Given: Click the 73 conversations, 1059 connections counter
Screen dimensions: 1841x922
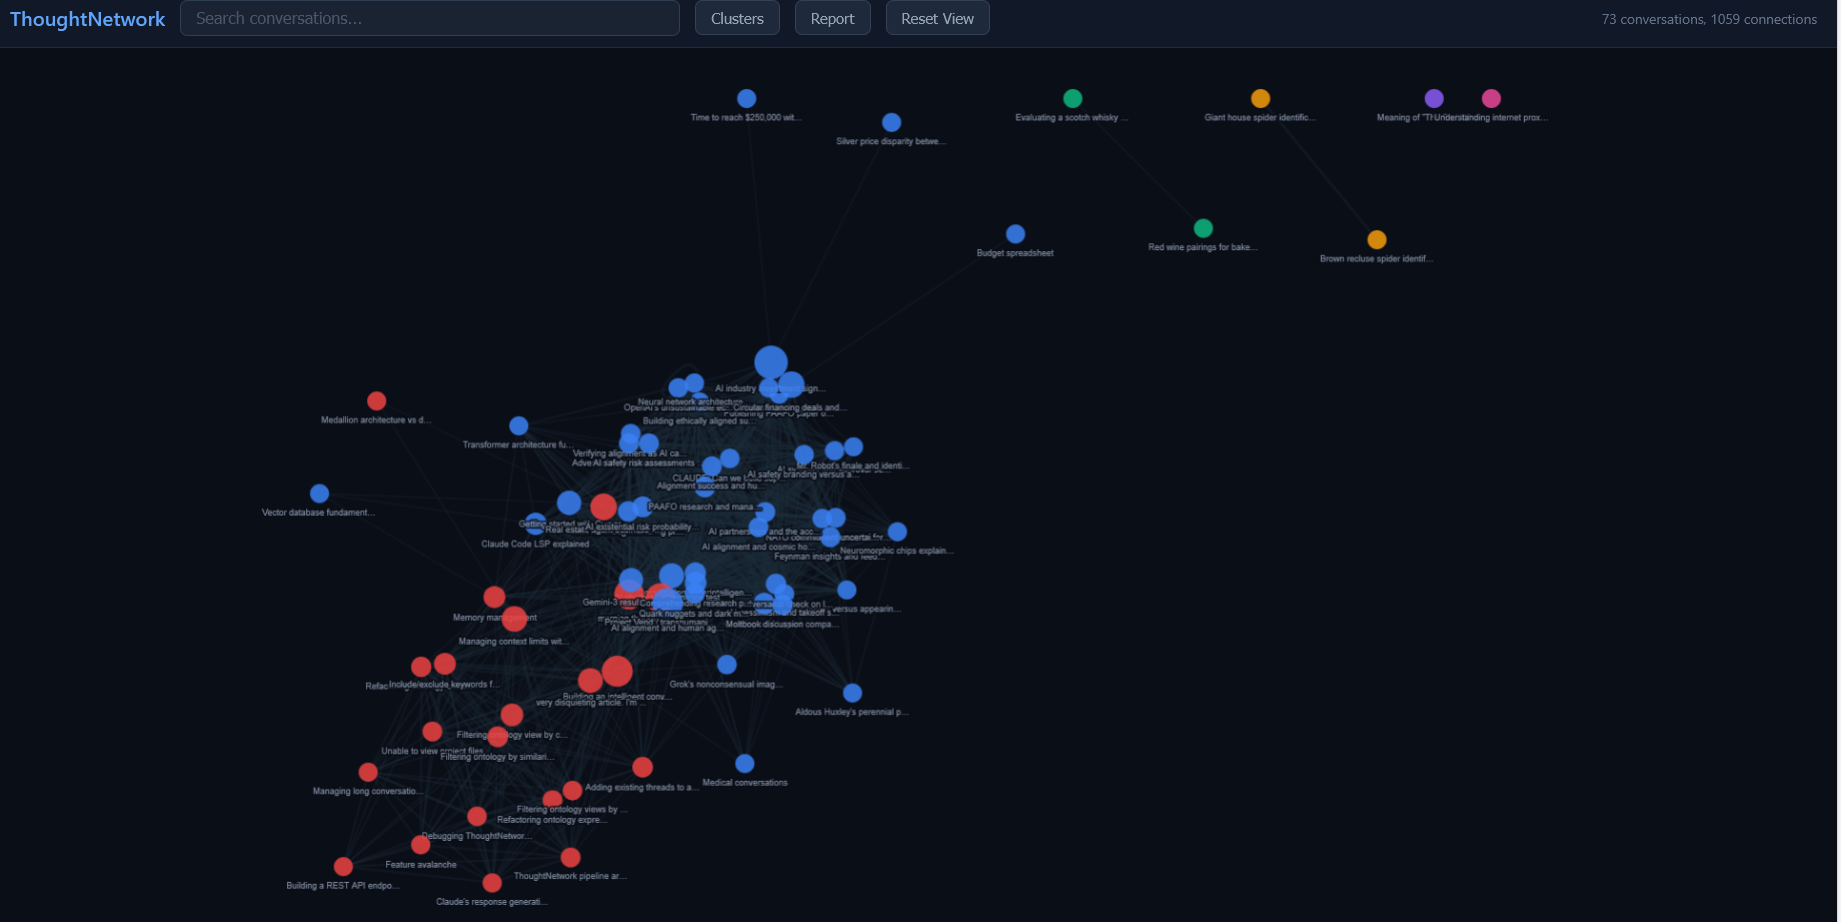Looking at the screenshot, I should tap(1709, 19).
